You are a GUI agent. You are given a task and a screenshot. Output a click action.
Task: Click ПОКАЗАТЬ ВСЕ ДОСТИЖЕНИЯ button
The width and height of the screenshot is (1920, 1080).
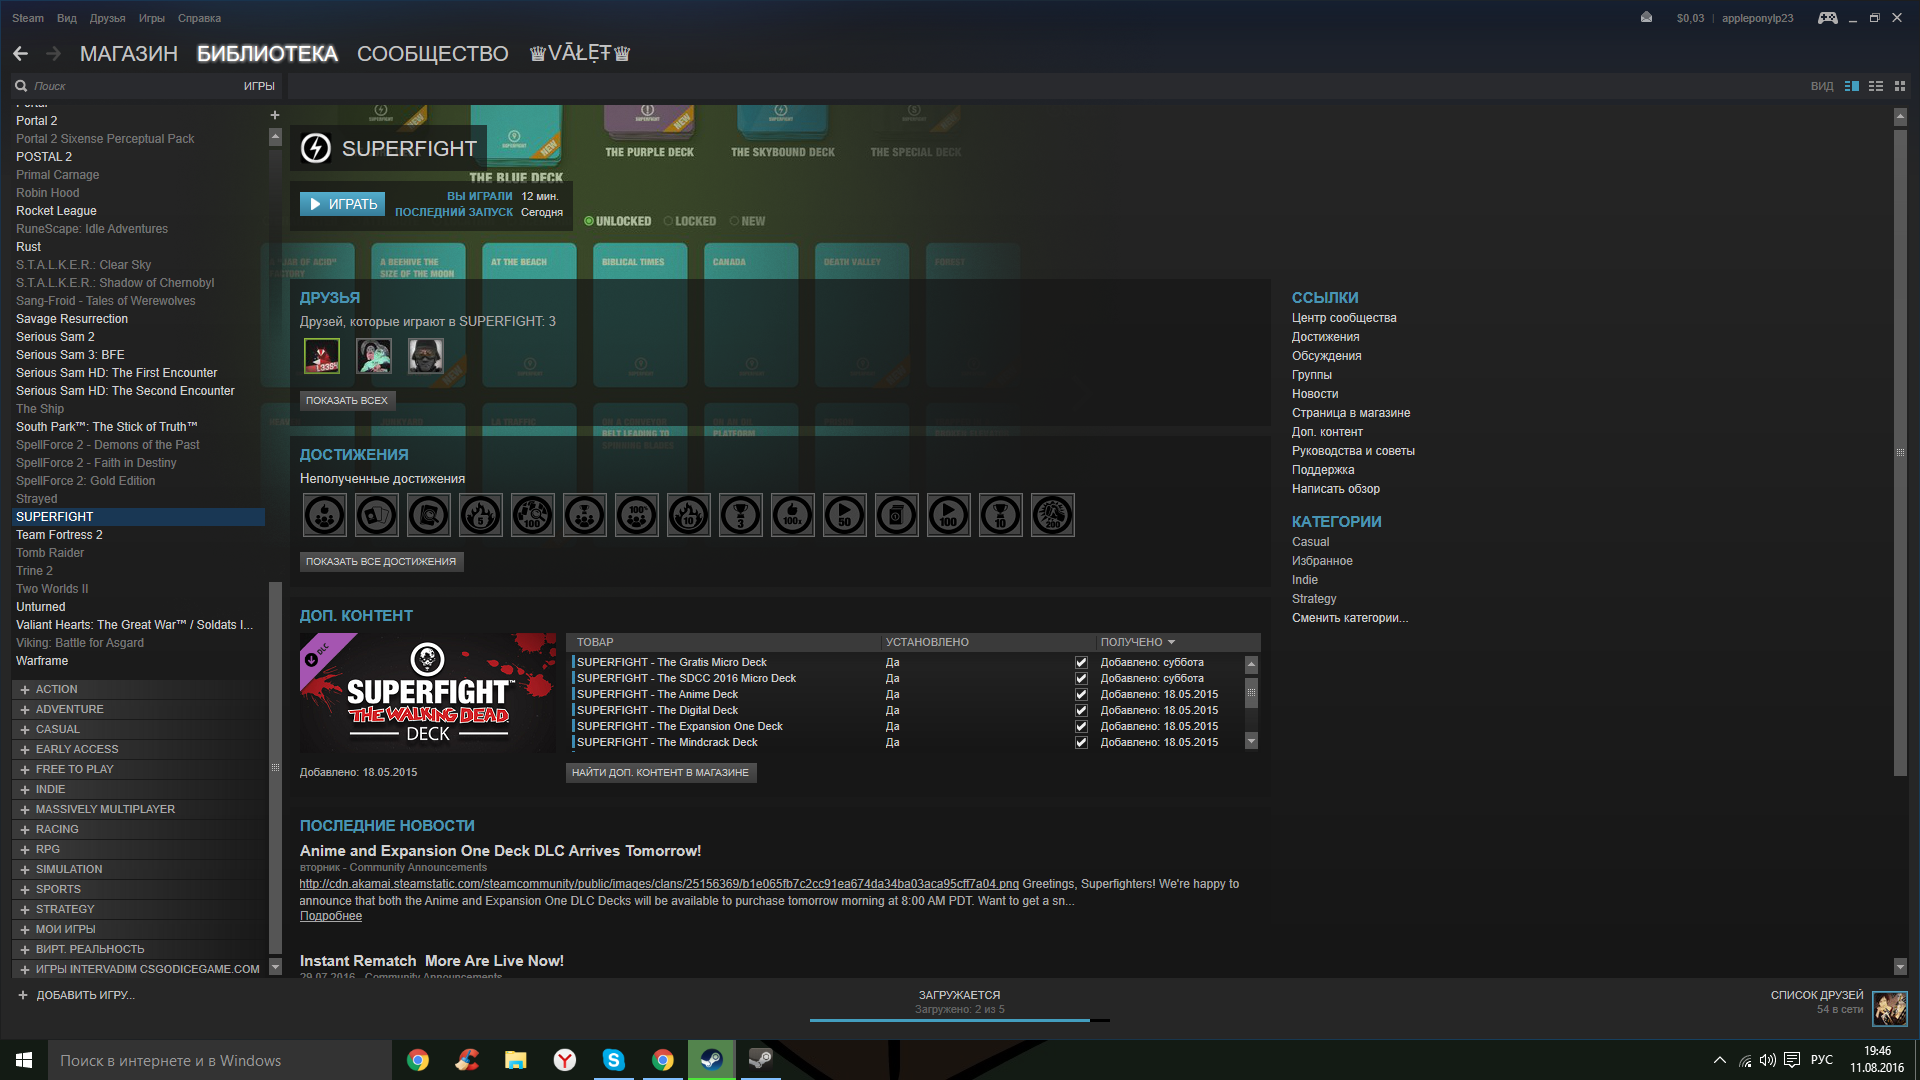pyautogui.click(x=381, y=561)
